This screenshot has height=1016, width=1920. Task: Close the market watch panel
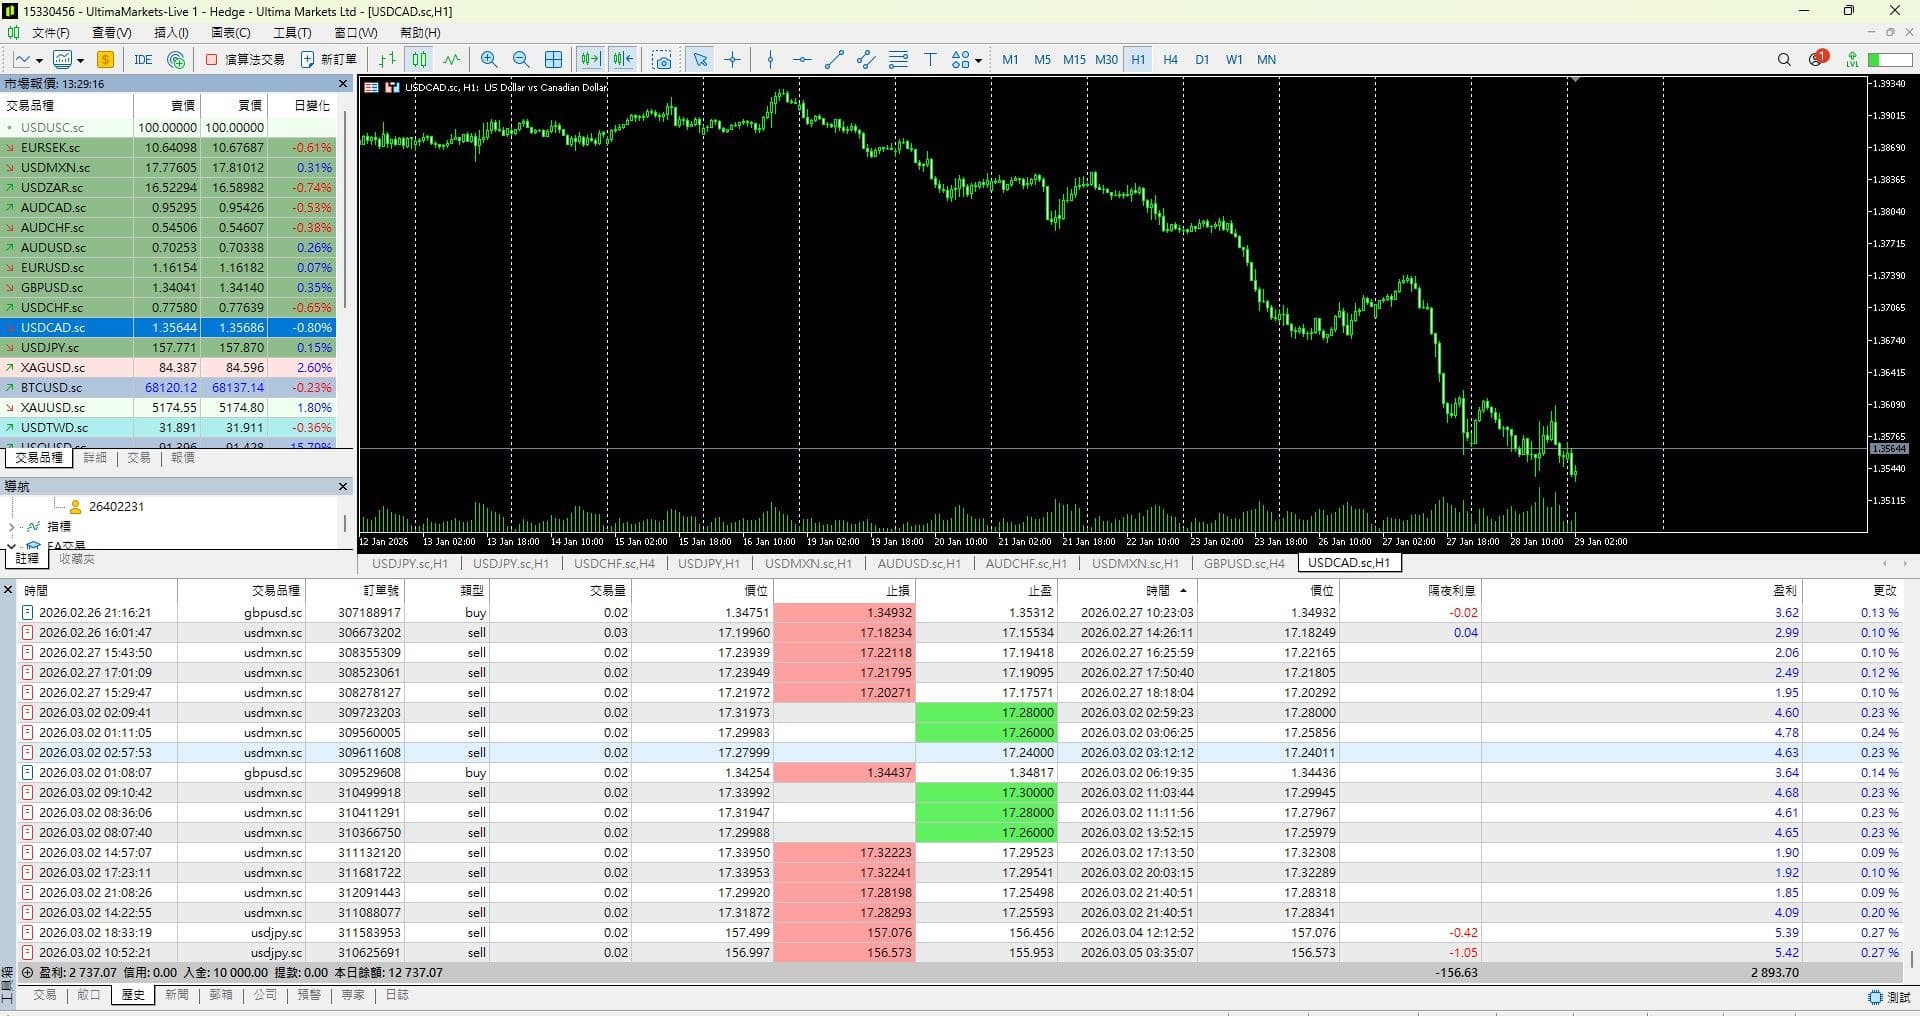(343, 84)
